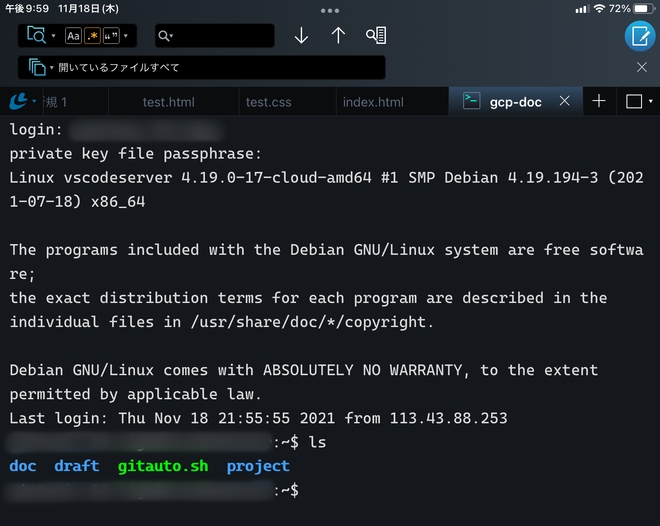
Task: Show all search results list icon
Action: pyautogui.click(x=376, y=35)
